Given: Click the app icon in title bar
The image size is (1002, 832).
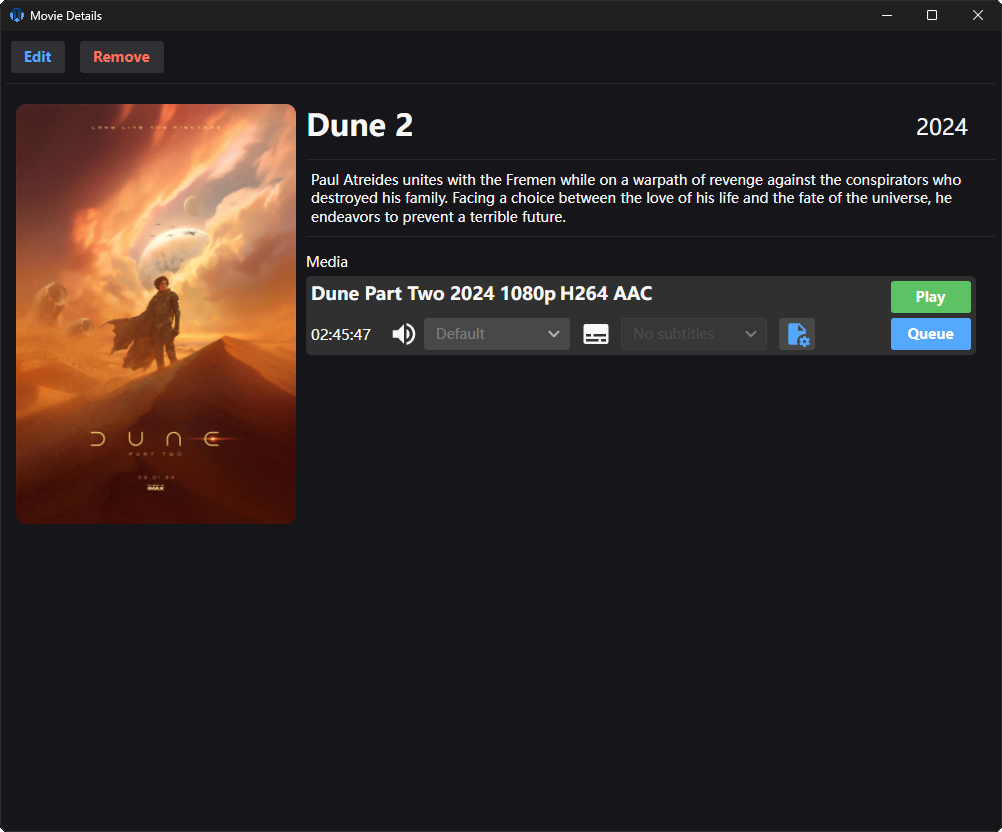Looking at the screenshot, I should tap(17, 15).
